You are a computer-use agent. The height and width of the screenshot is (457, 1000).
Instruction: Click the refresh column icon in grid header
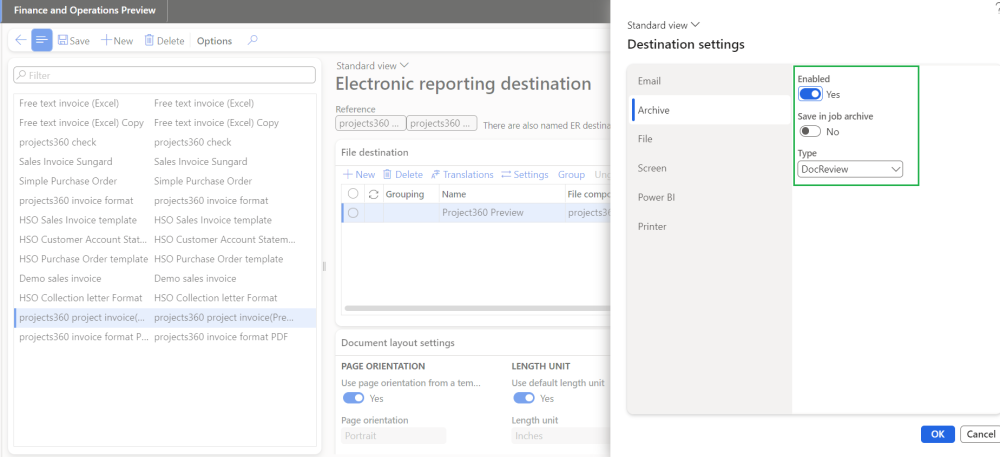[374, 194]
